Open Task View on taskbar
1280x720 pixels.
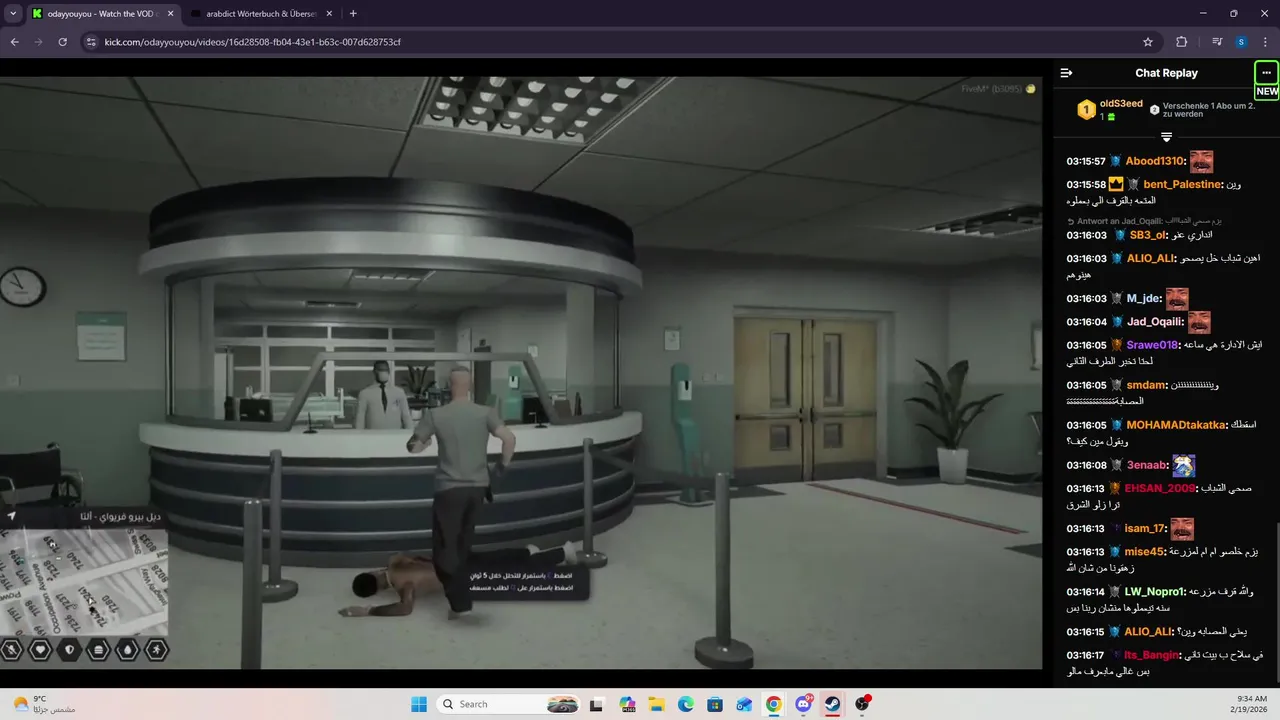tap(598, 704)
